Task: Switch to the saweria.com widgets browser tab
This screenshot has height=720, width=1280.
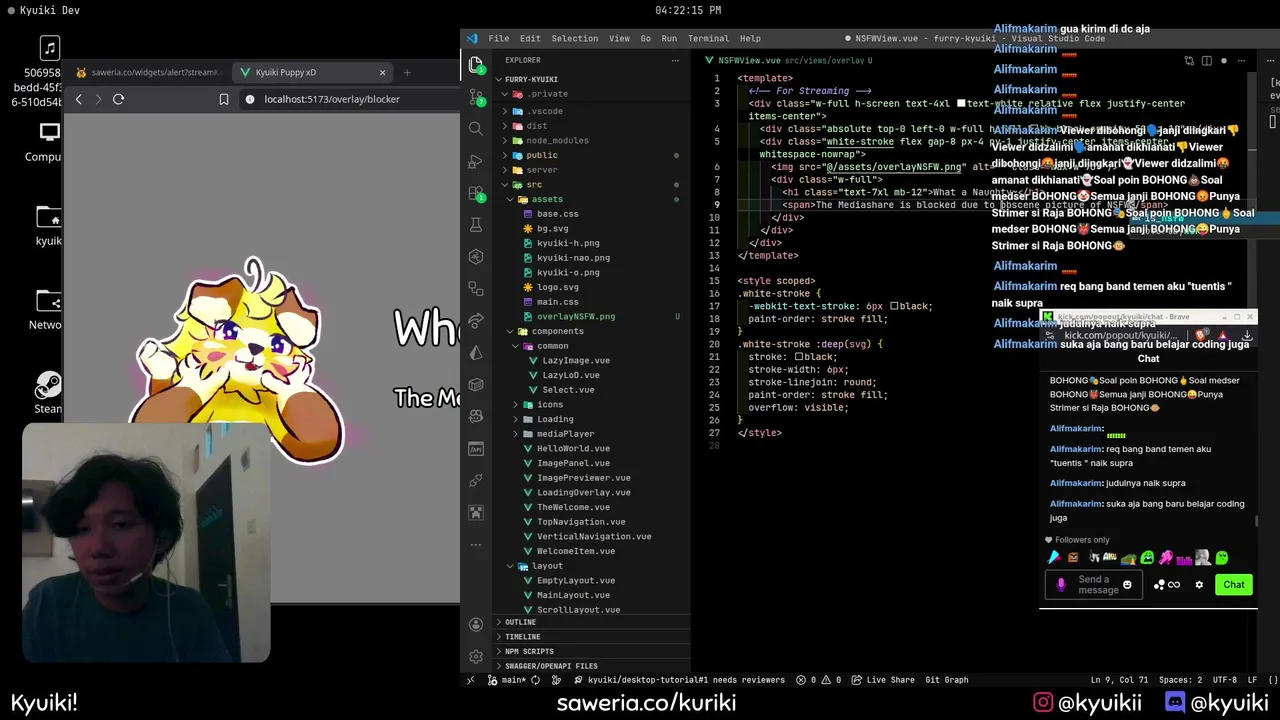Action: pyautogui.click(x=147, y=72)
